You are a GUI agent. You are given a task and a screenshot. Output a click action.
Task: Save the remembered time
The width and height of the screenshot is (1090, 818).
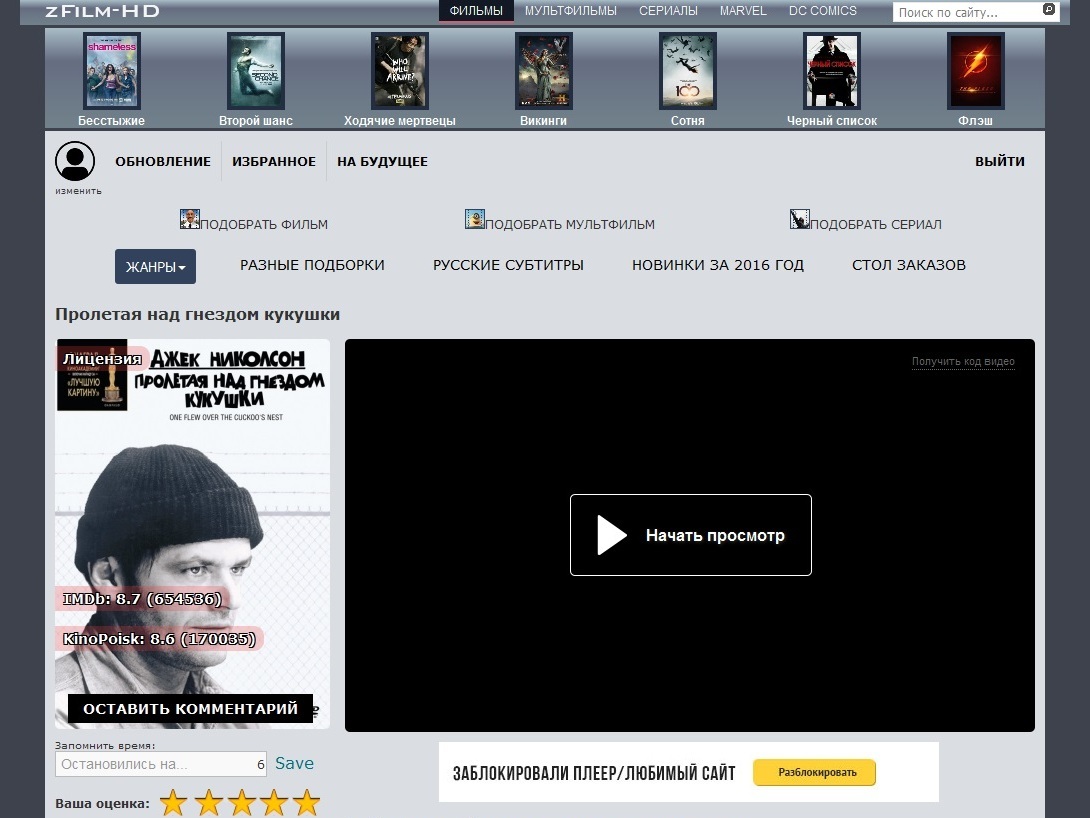[294, 763]
